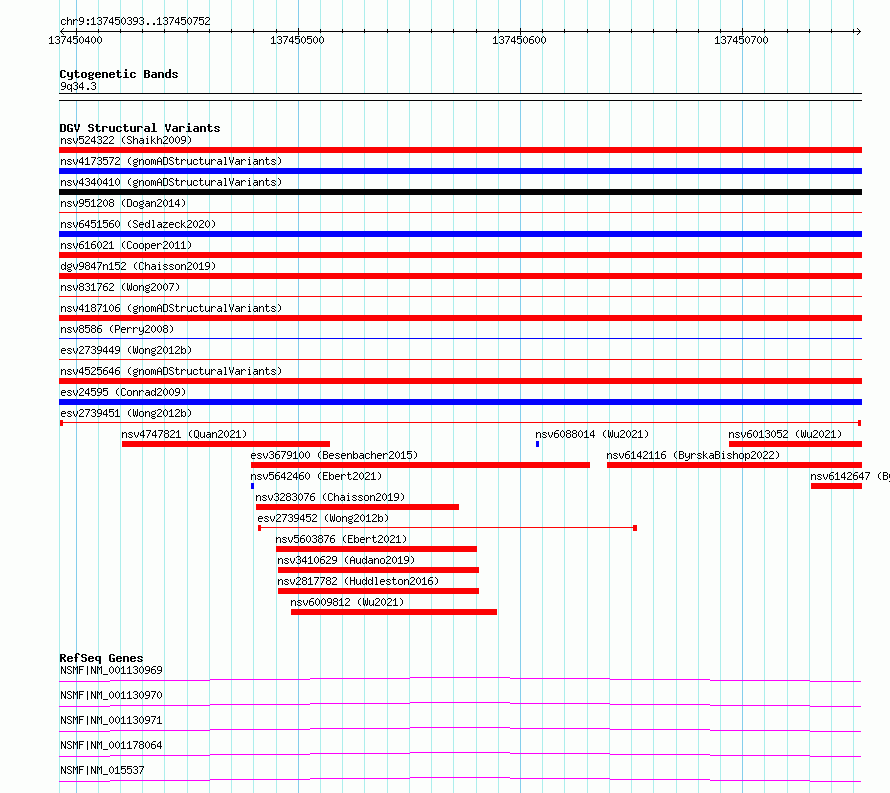Click esv24595 (Conrad2009) label

(123, 392)
